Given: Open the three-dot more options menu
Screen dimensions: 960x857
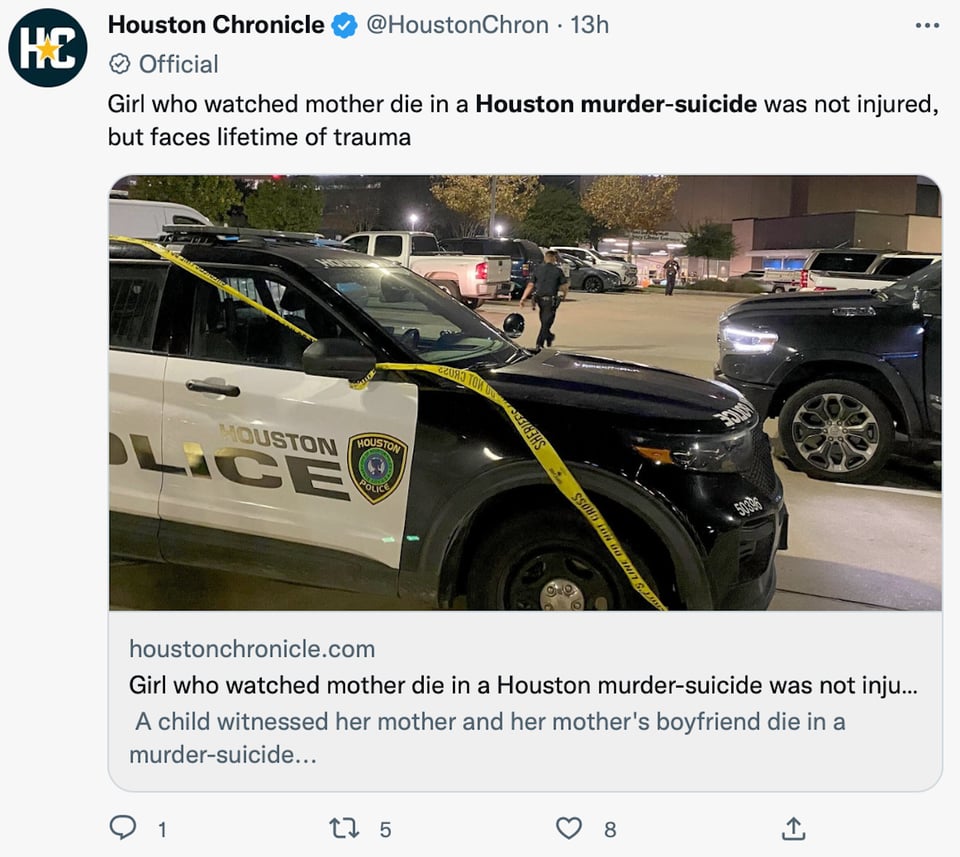Looking at the screenshot, I should point(927,26).
